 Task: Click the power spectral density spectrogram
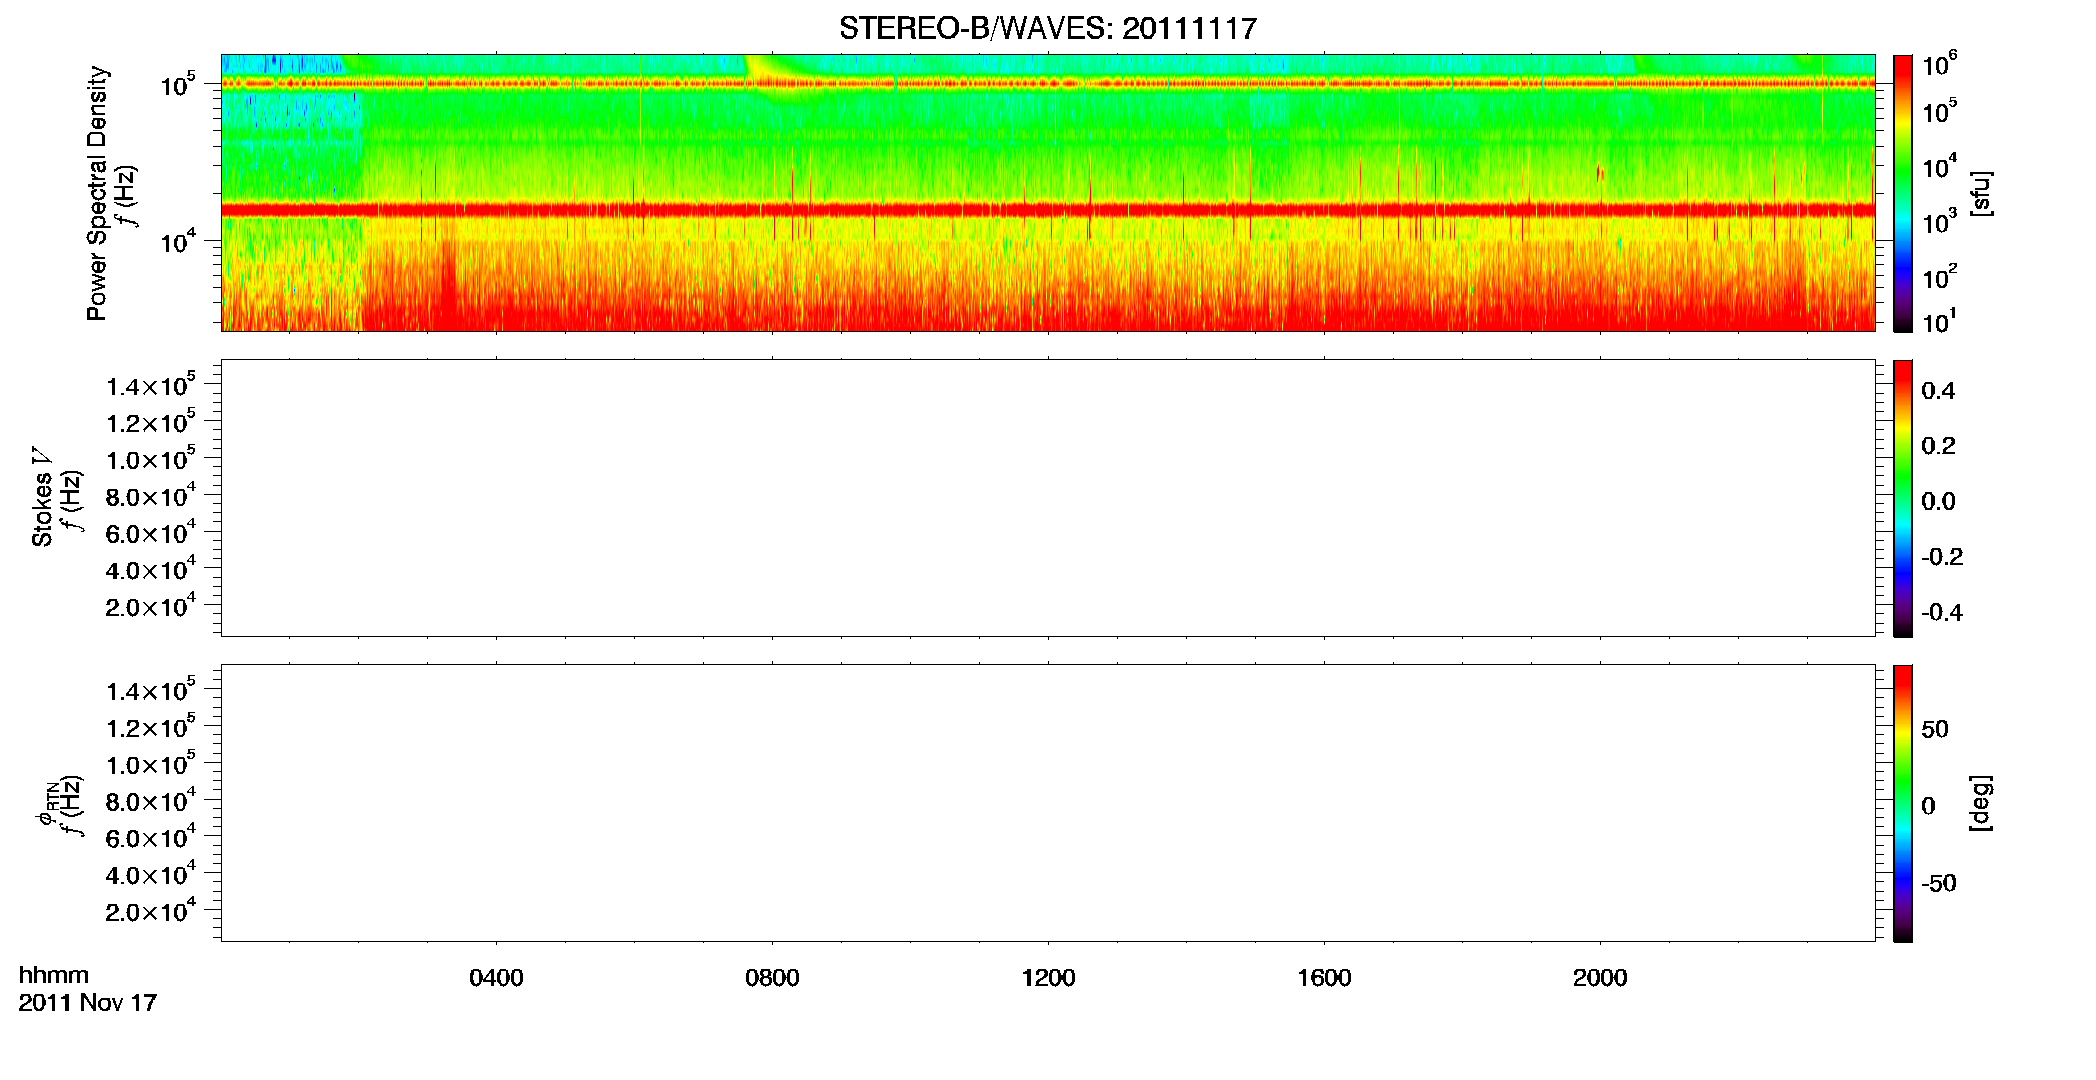click(1048, 193)
